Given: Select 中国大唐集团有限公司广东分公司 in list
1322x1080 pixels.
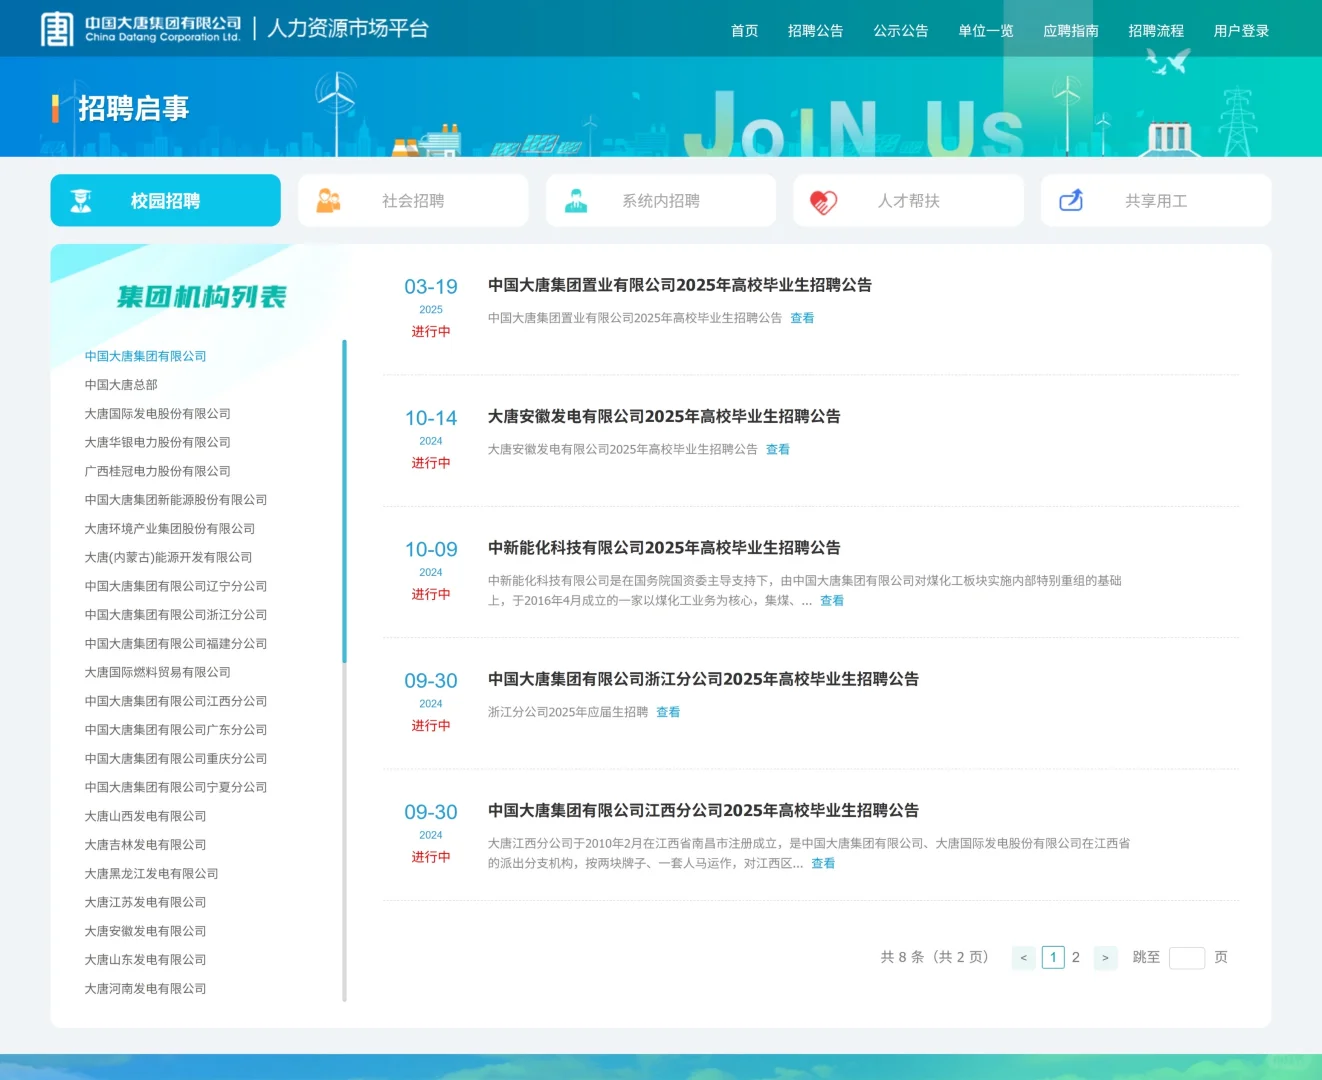Looking at the screenshot, I should pyautogui.click(x=176, y=730).
